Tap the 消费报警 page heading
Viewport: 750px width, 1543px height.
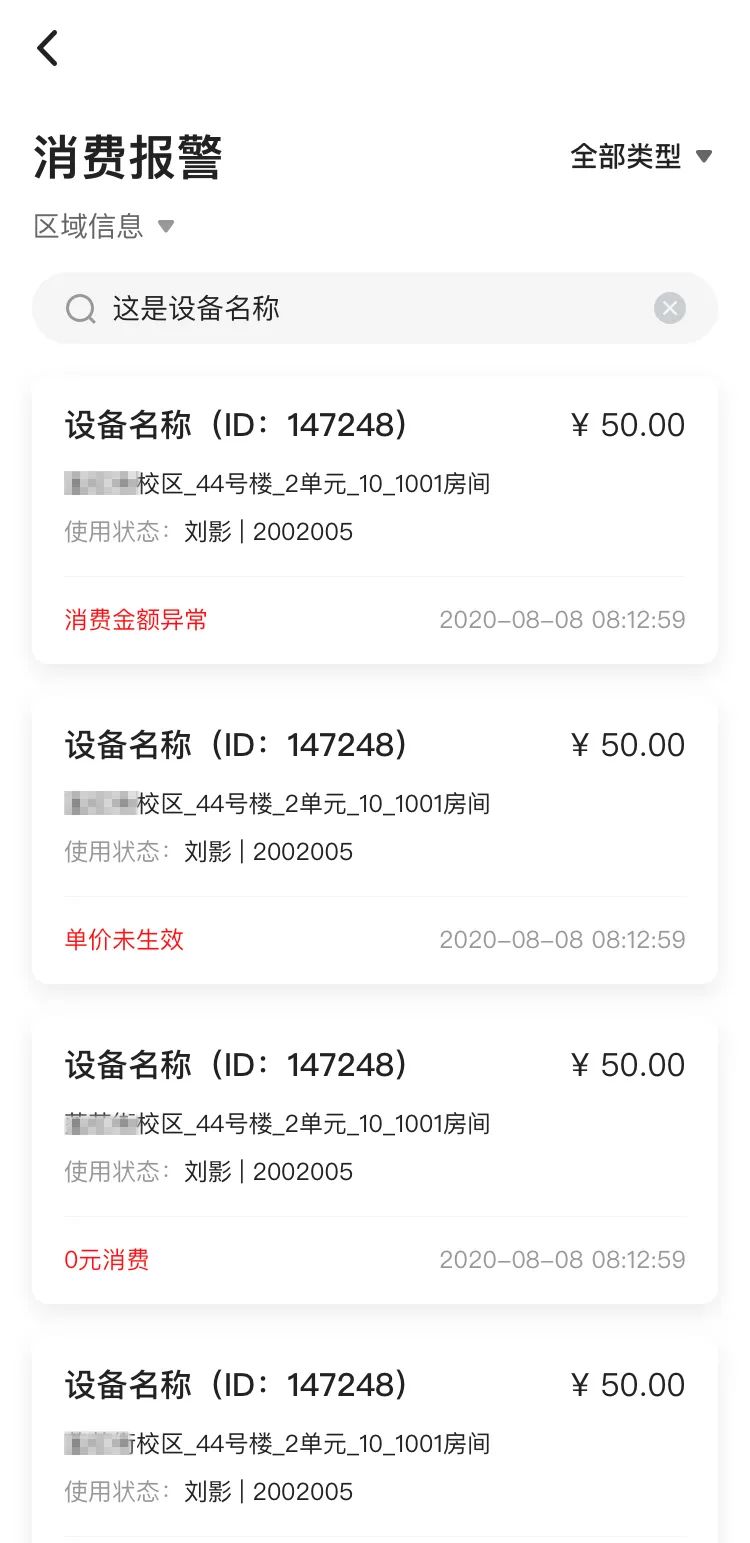[x=128, y=158]
